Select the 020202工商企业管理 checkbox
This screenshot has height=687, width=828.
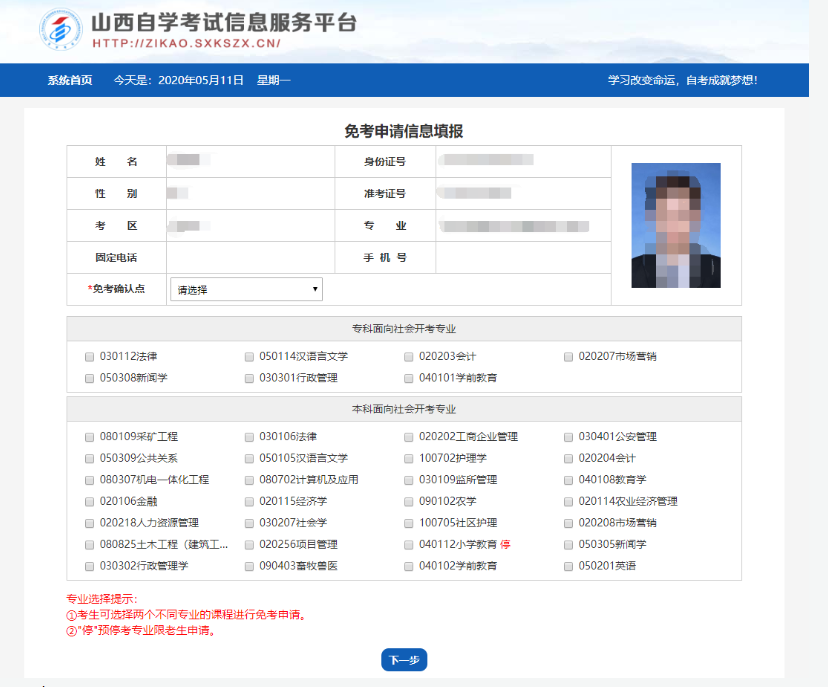point(409,437)
